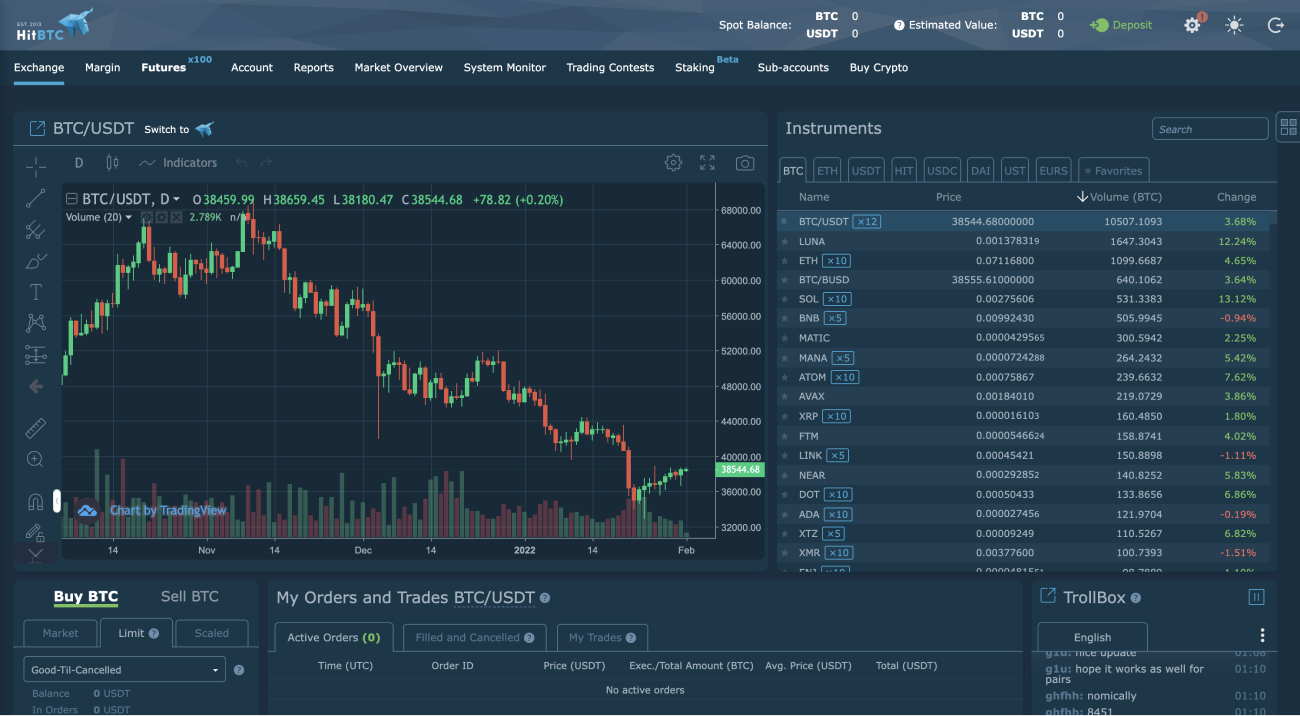Image resolution: width=1300 pixels, height=716 pixels.
Task: Switch to light theme sun icon
Action: (1234, 25)
